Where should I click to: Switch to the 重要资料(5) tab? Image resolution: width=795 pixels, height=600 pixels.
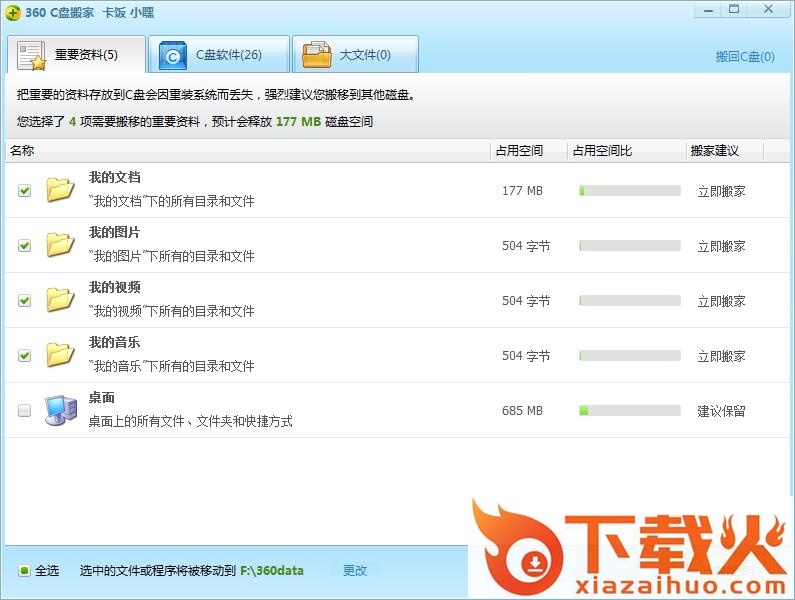pyautogui.click(x=76, y=56)
